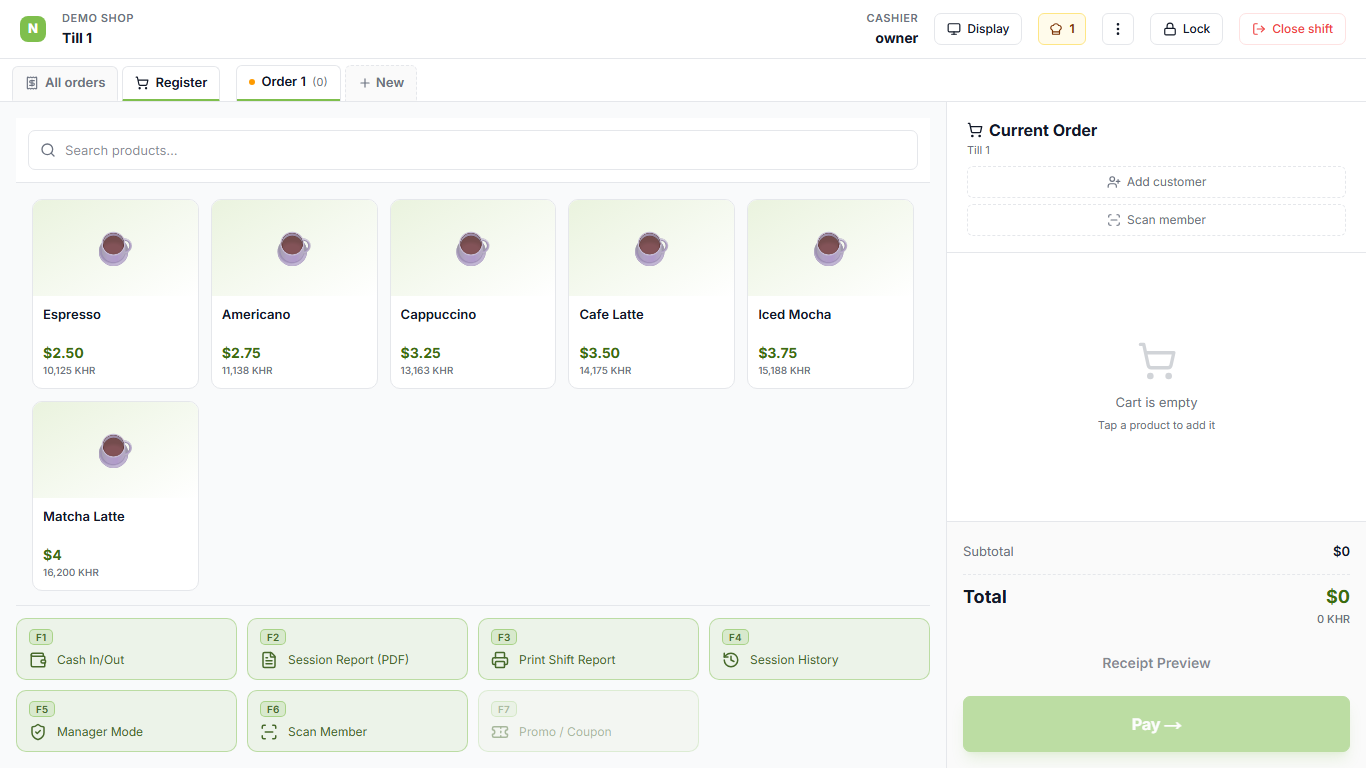This screenshot has width=1366, height=768.
Task: Focus the Search products field
Action: click(473, 150)
